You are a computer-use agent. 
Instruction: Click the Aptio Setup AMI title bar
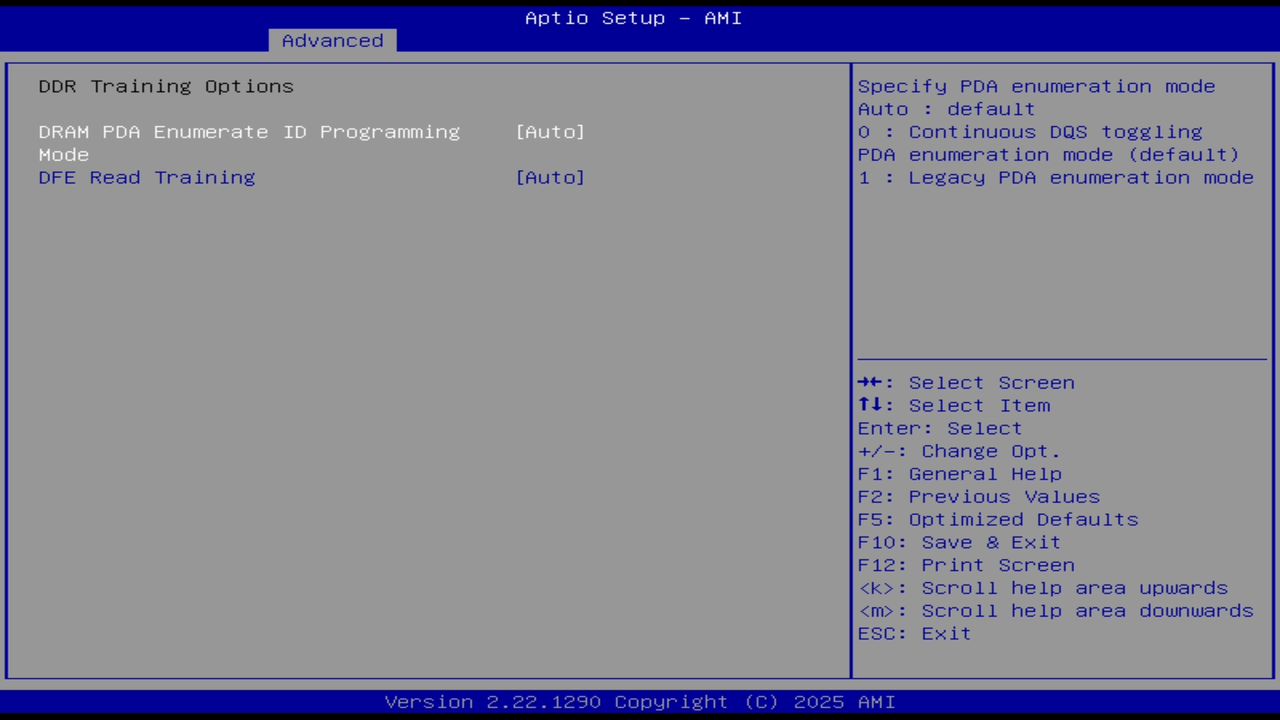point(633,17)
